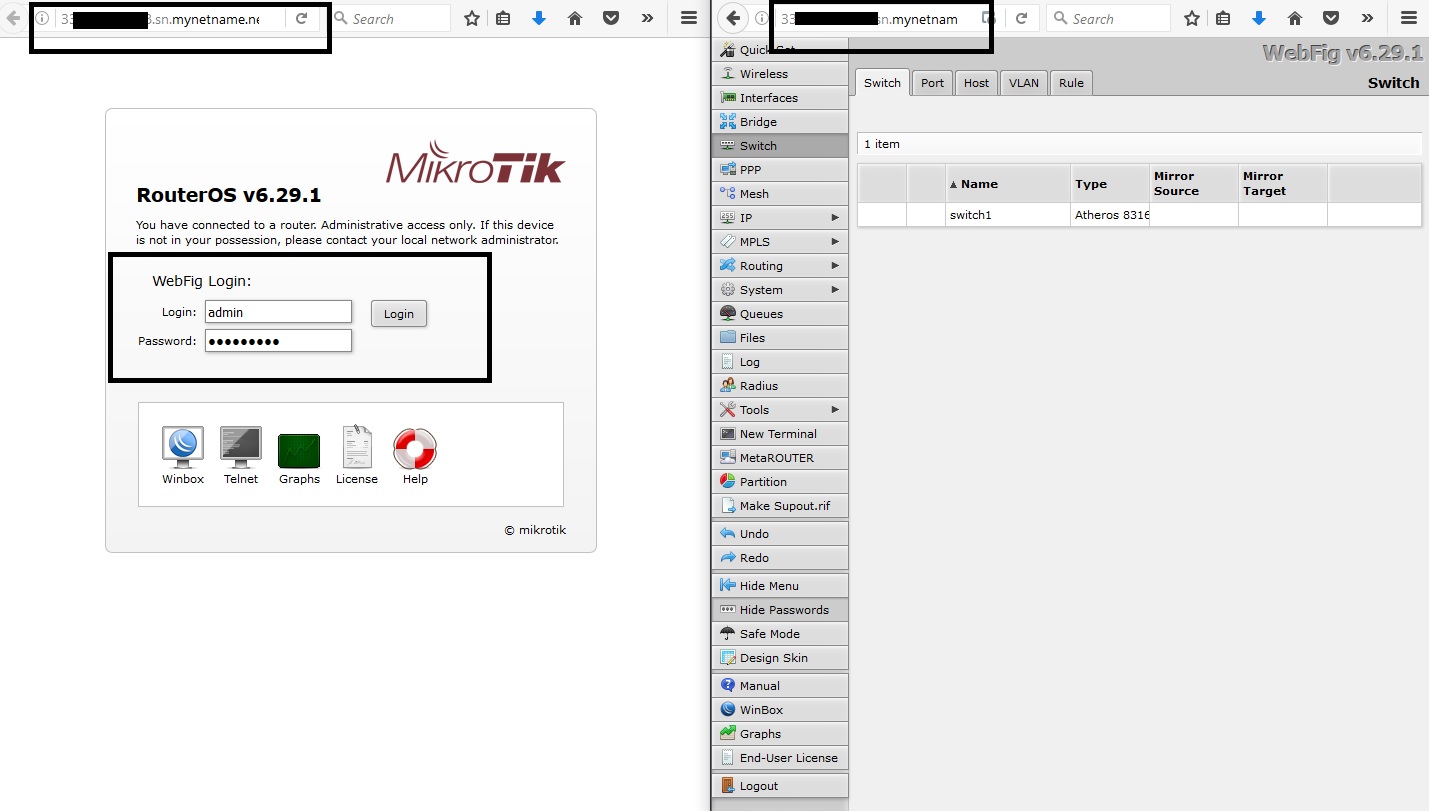Click the Manual help icon
The height and width of the screenshot is (811, 1429).
(x=728, y=686)
